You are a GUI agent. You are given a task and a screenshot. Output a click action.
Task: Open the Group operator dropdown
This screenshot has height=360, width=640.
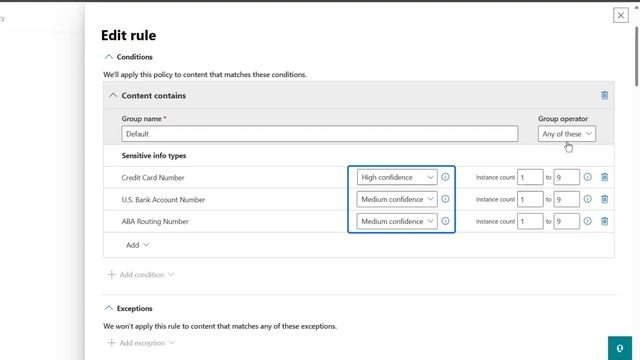567,134
